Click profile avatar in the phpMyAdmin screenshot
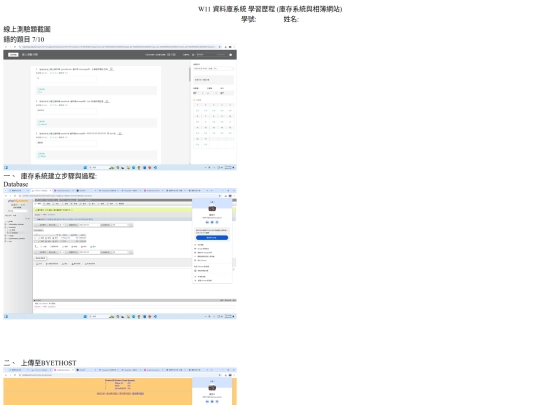 [212, 208]
